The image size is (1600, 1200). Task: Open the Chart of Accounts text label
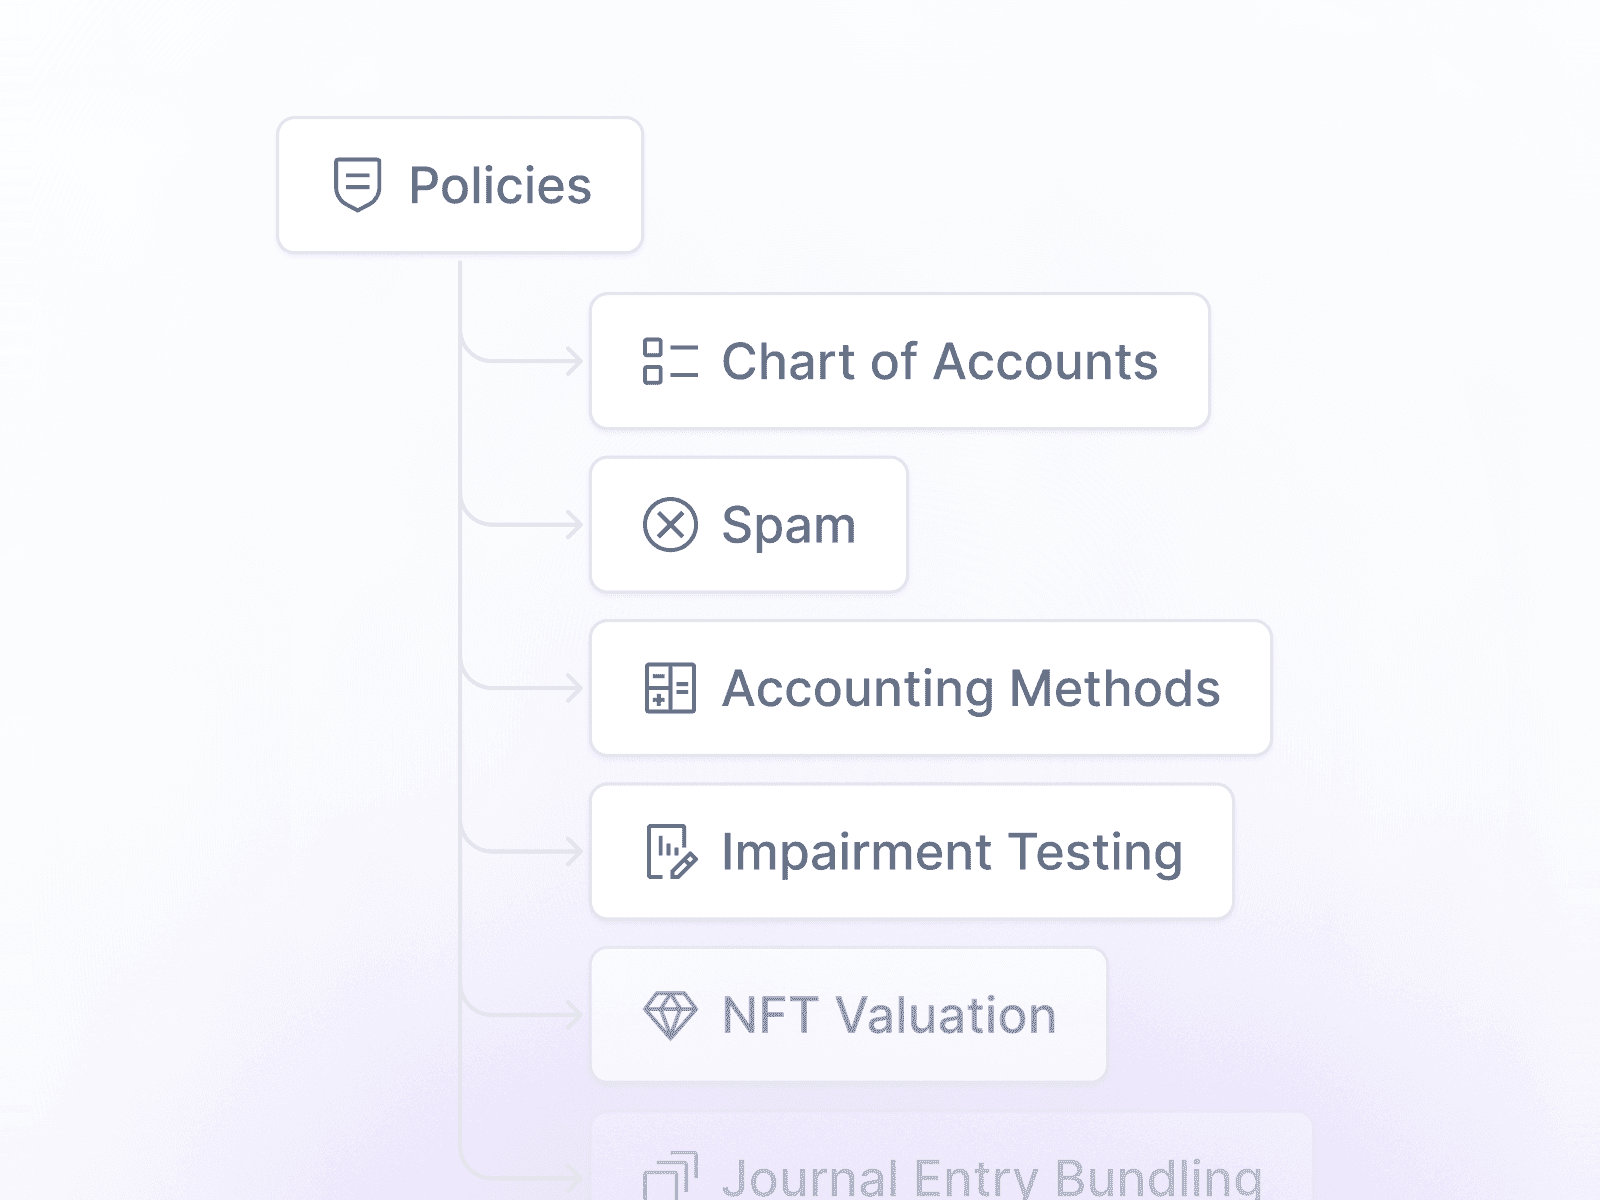(x=939, y=361)
